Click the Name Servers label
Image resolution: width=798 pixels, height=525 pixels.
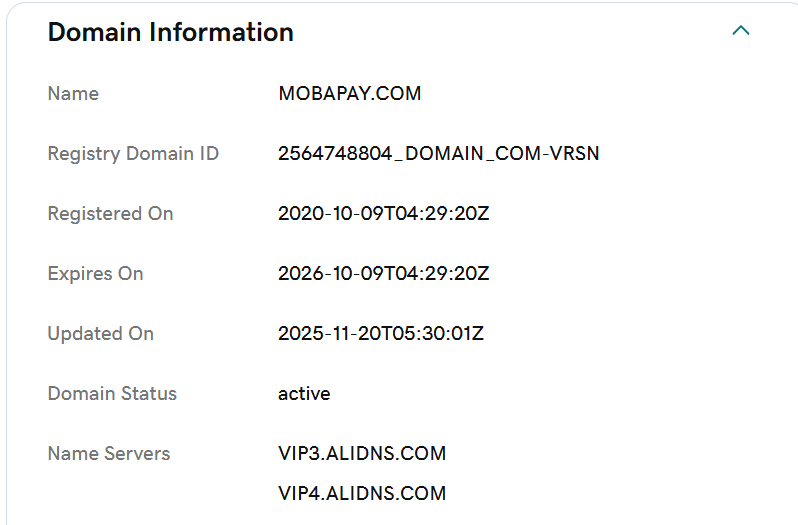pos(109,454)
